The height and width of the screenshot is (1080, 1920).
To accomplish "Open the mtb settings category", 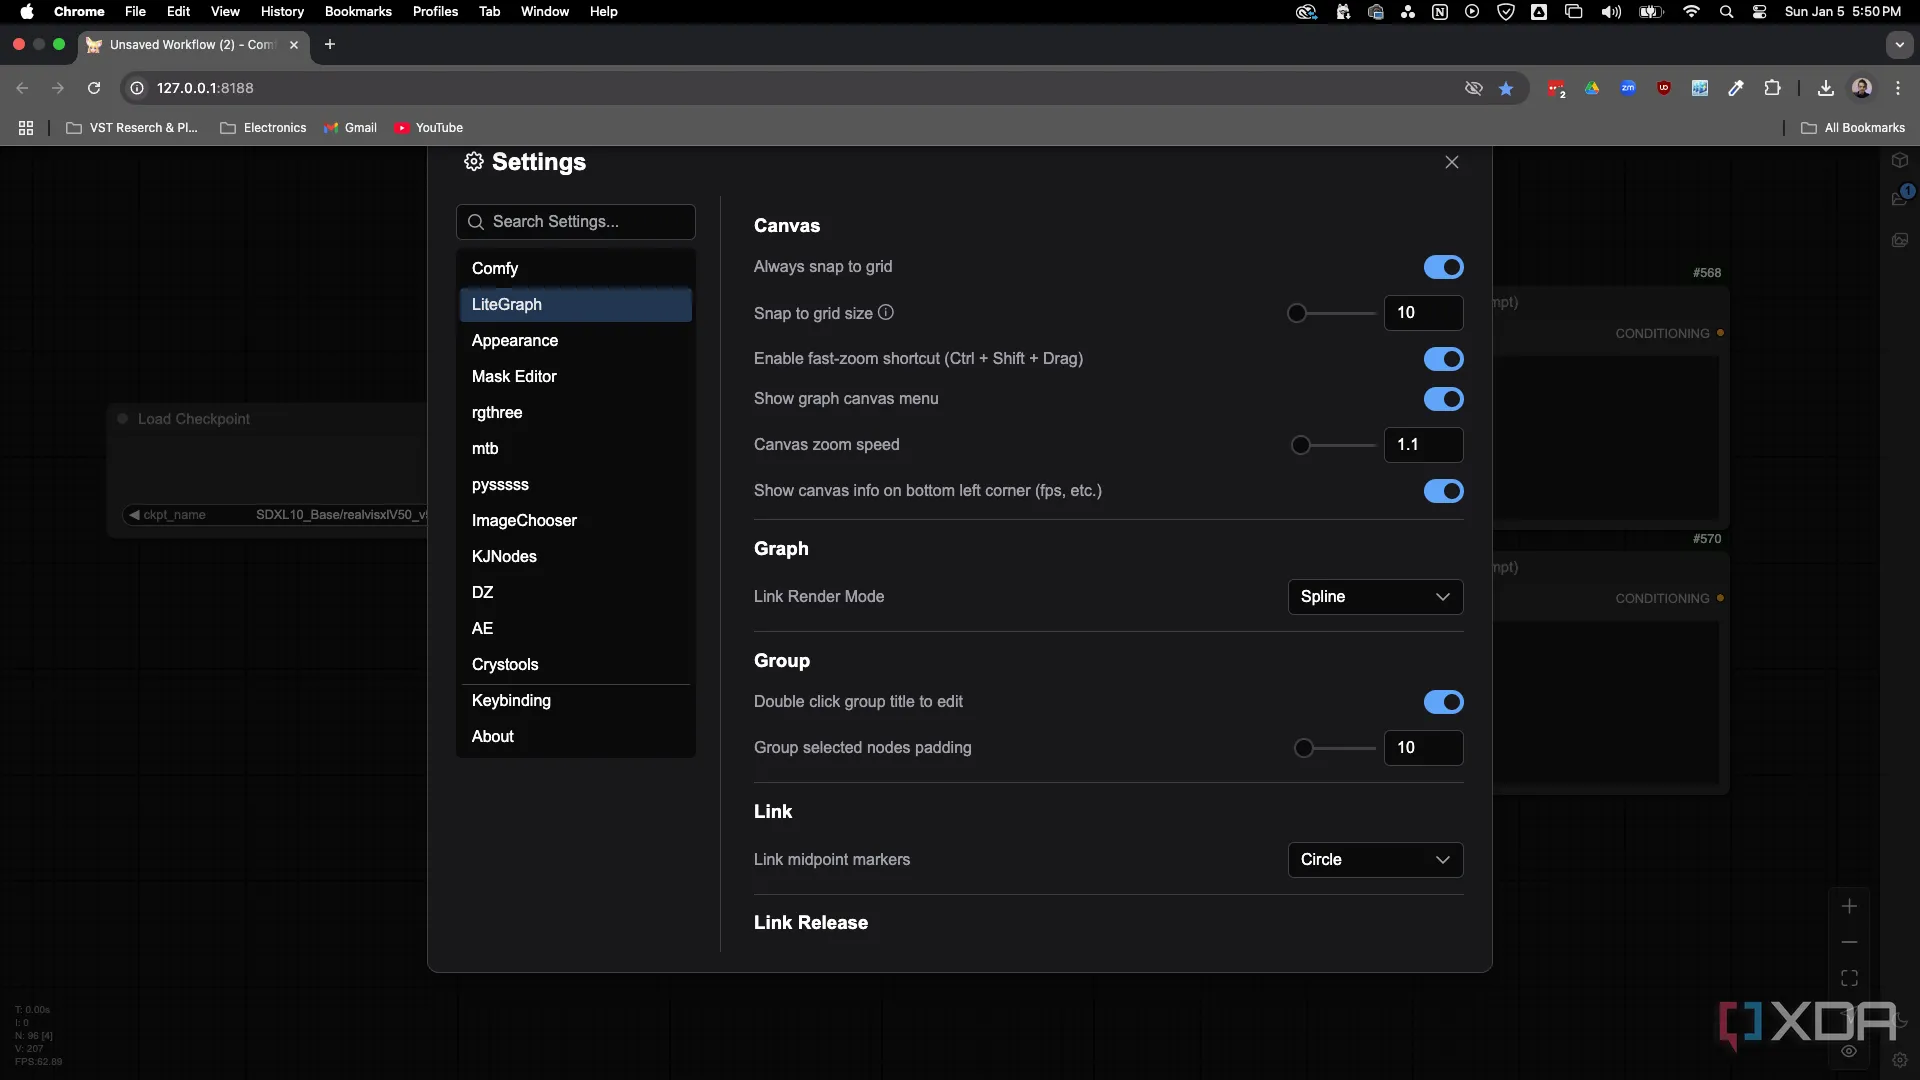I will pos(576,448).
